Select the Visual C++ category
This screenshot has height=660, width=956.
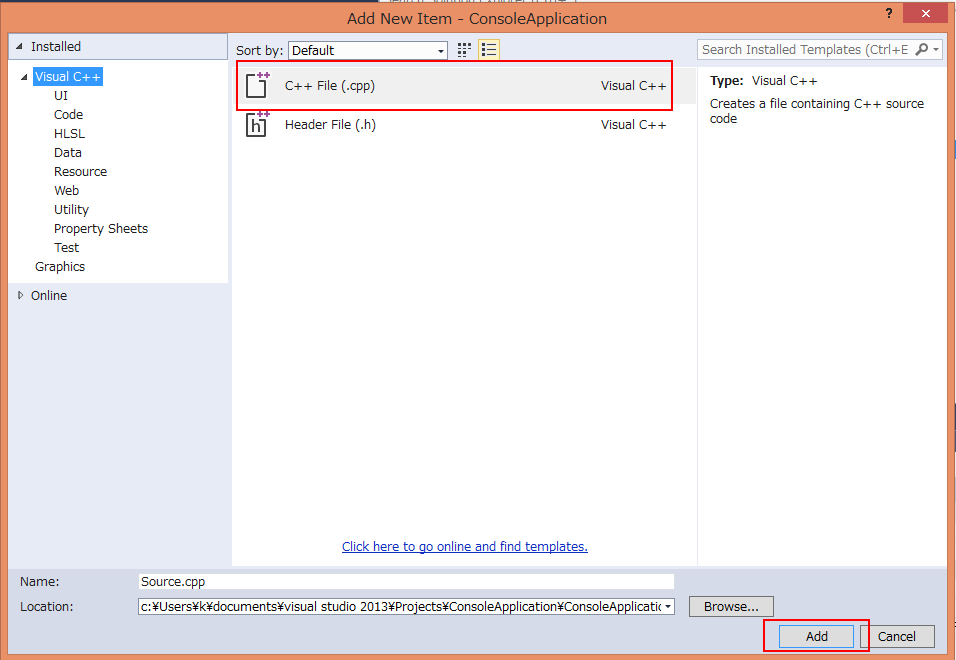coord(68,77)
